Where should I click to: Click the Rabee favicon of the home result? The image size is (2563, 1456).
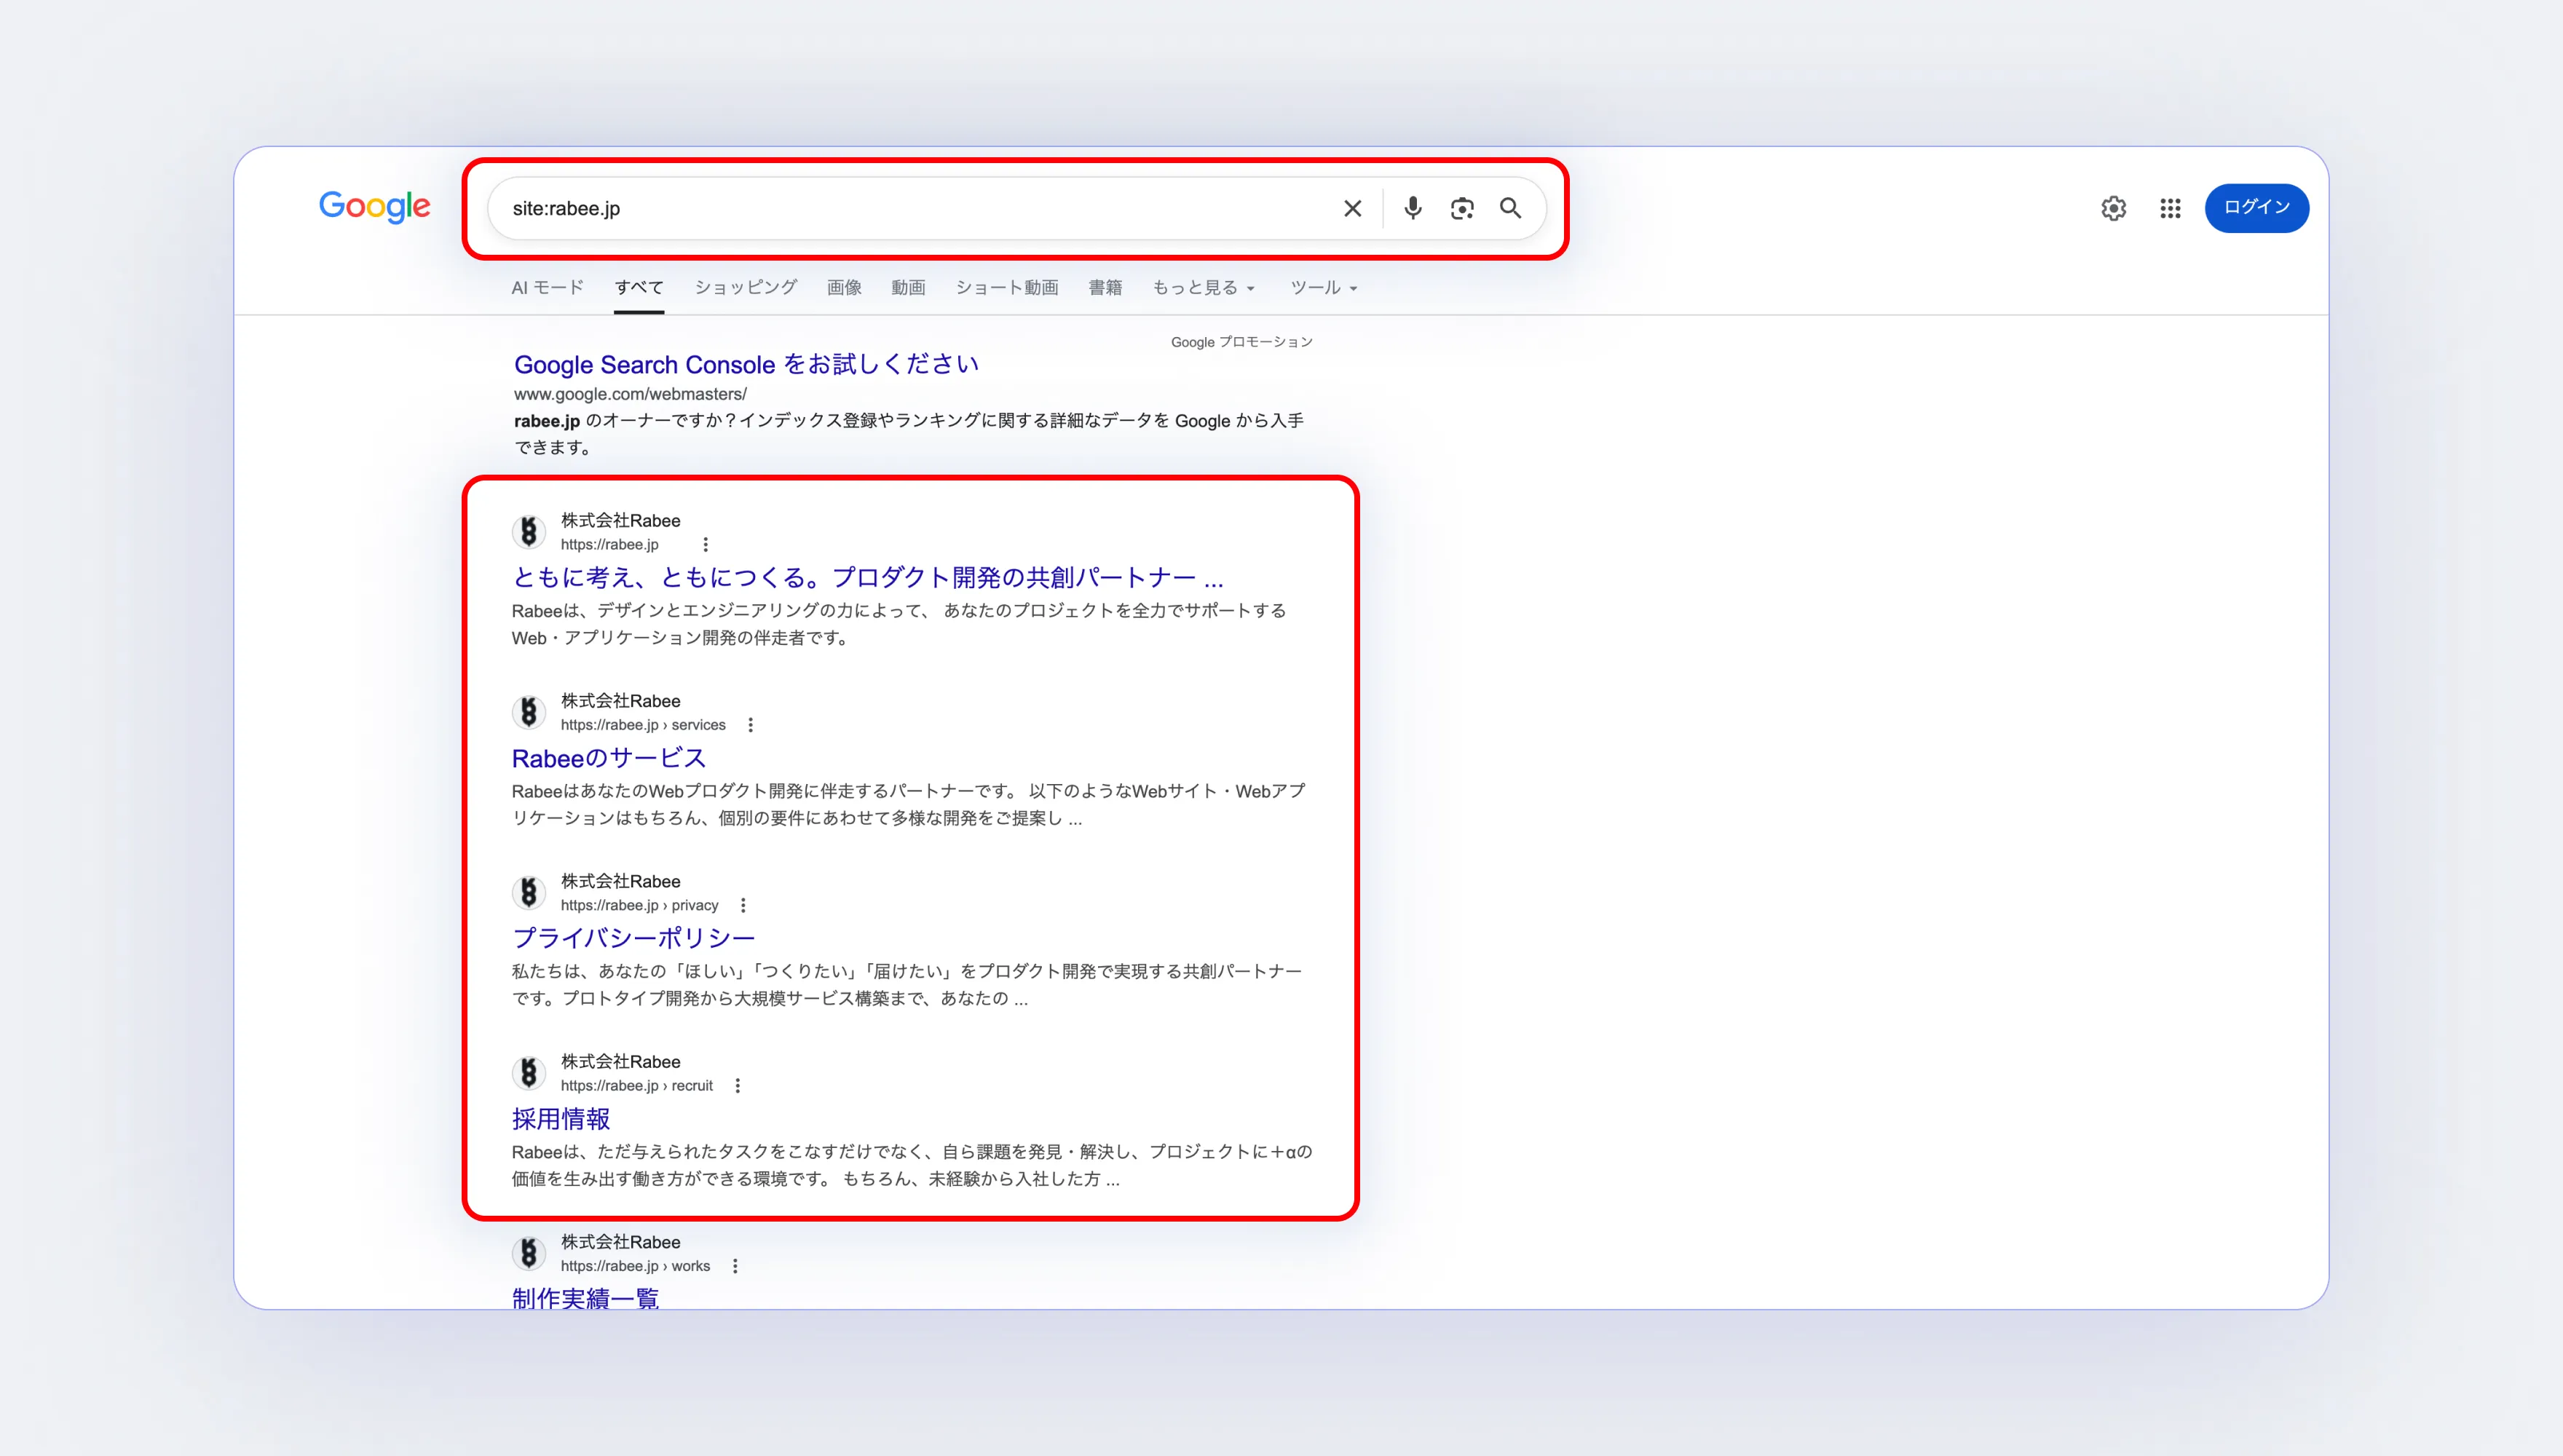pos(529,532)
